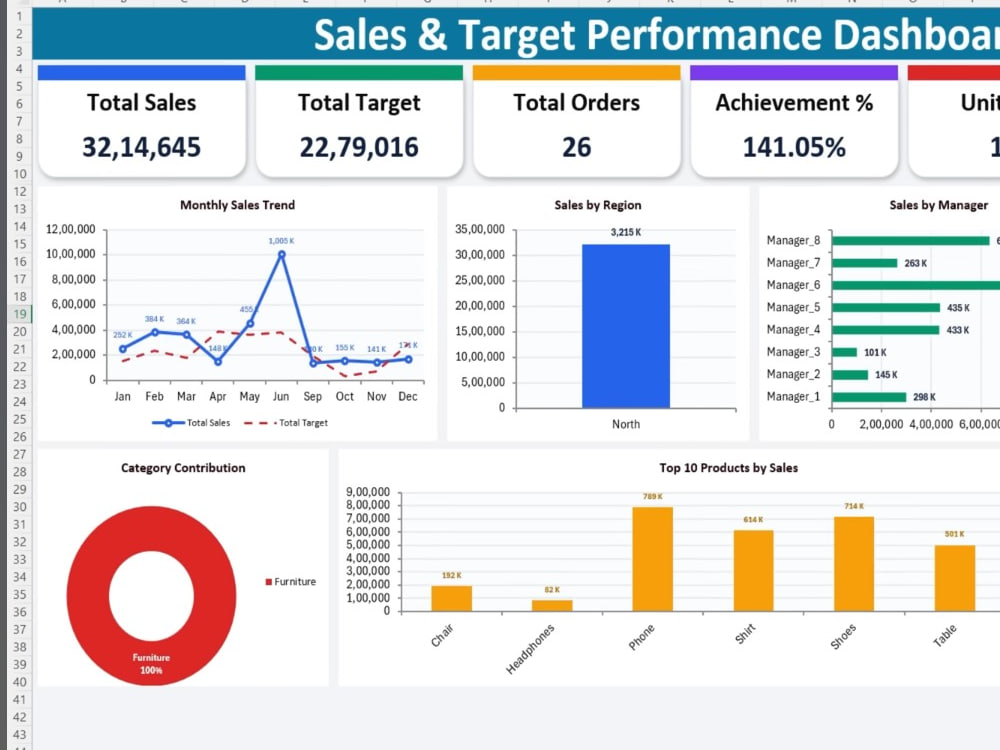Click the Manager_3 axis label
This screenshot has height=750, width=1000.
click(793, 352)
